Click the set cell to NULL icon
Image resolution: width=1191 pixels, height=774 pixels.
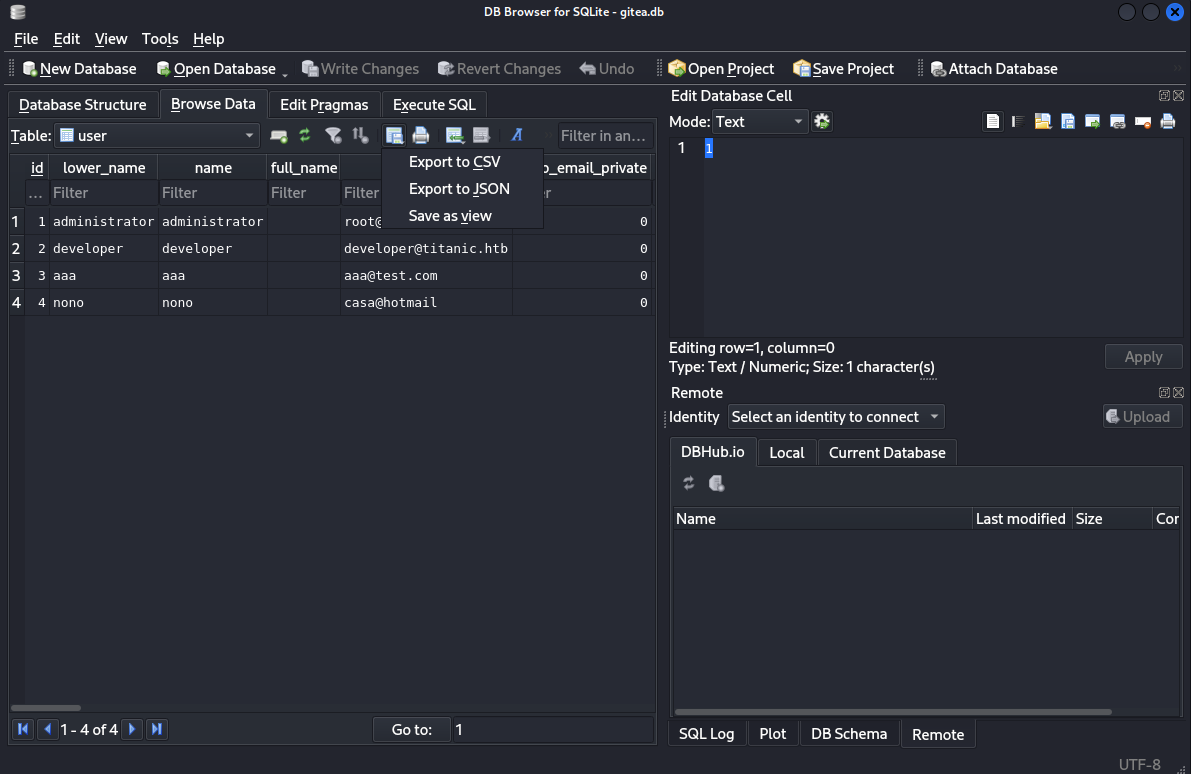[1142, 122]
